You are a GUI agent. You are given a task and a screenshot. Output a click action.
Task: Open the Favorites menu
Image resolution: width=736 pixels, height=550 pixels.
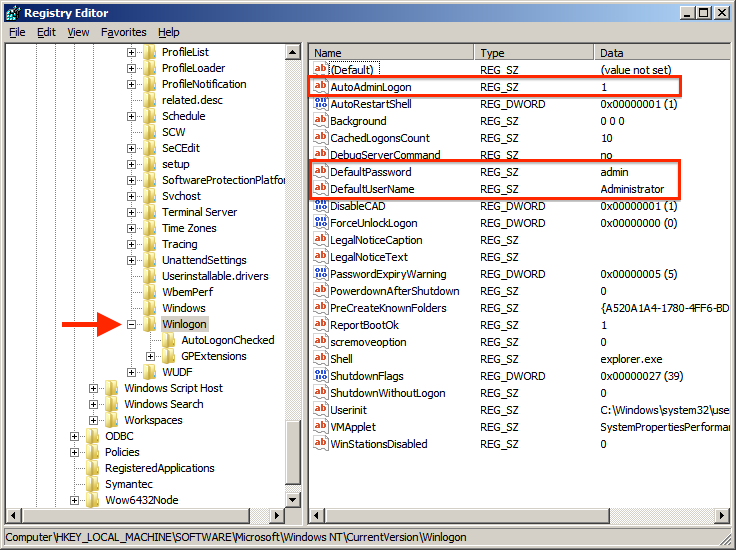(124, 32)
